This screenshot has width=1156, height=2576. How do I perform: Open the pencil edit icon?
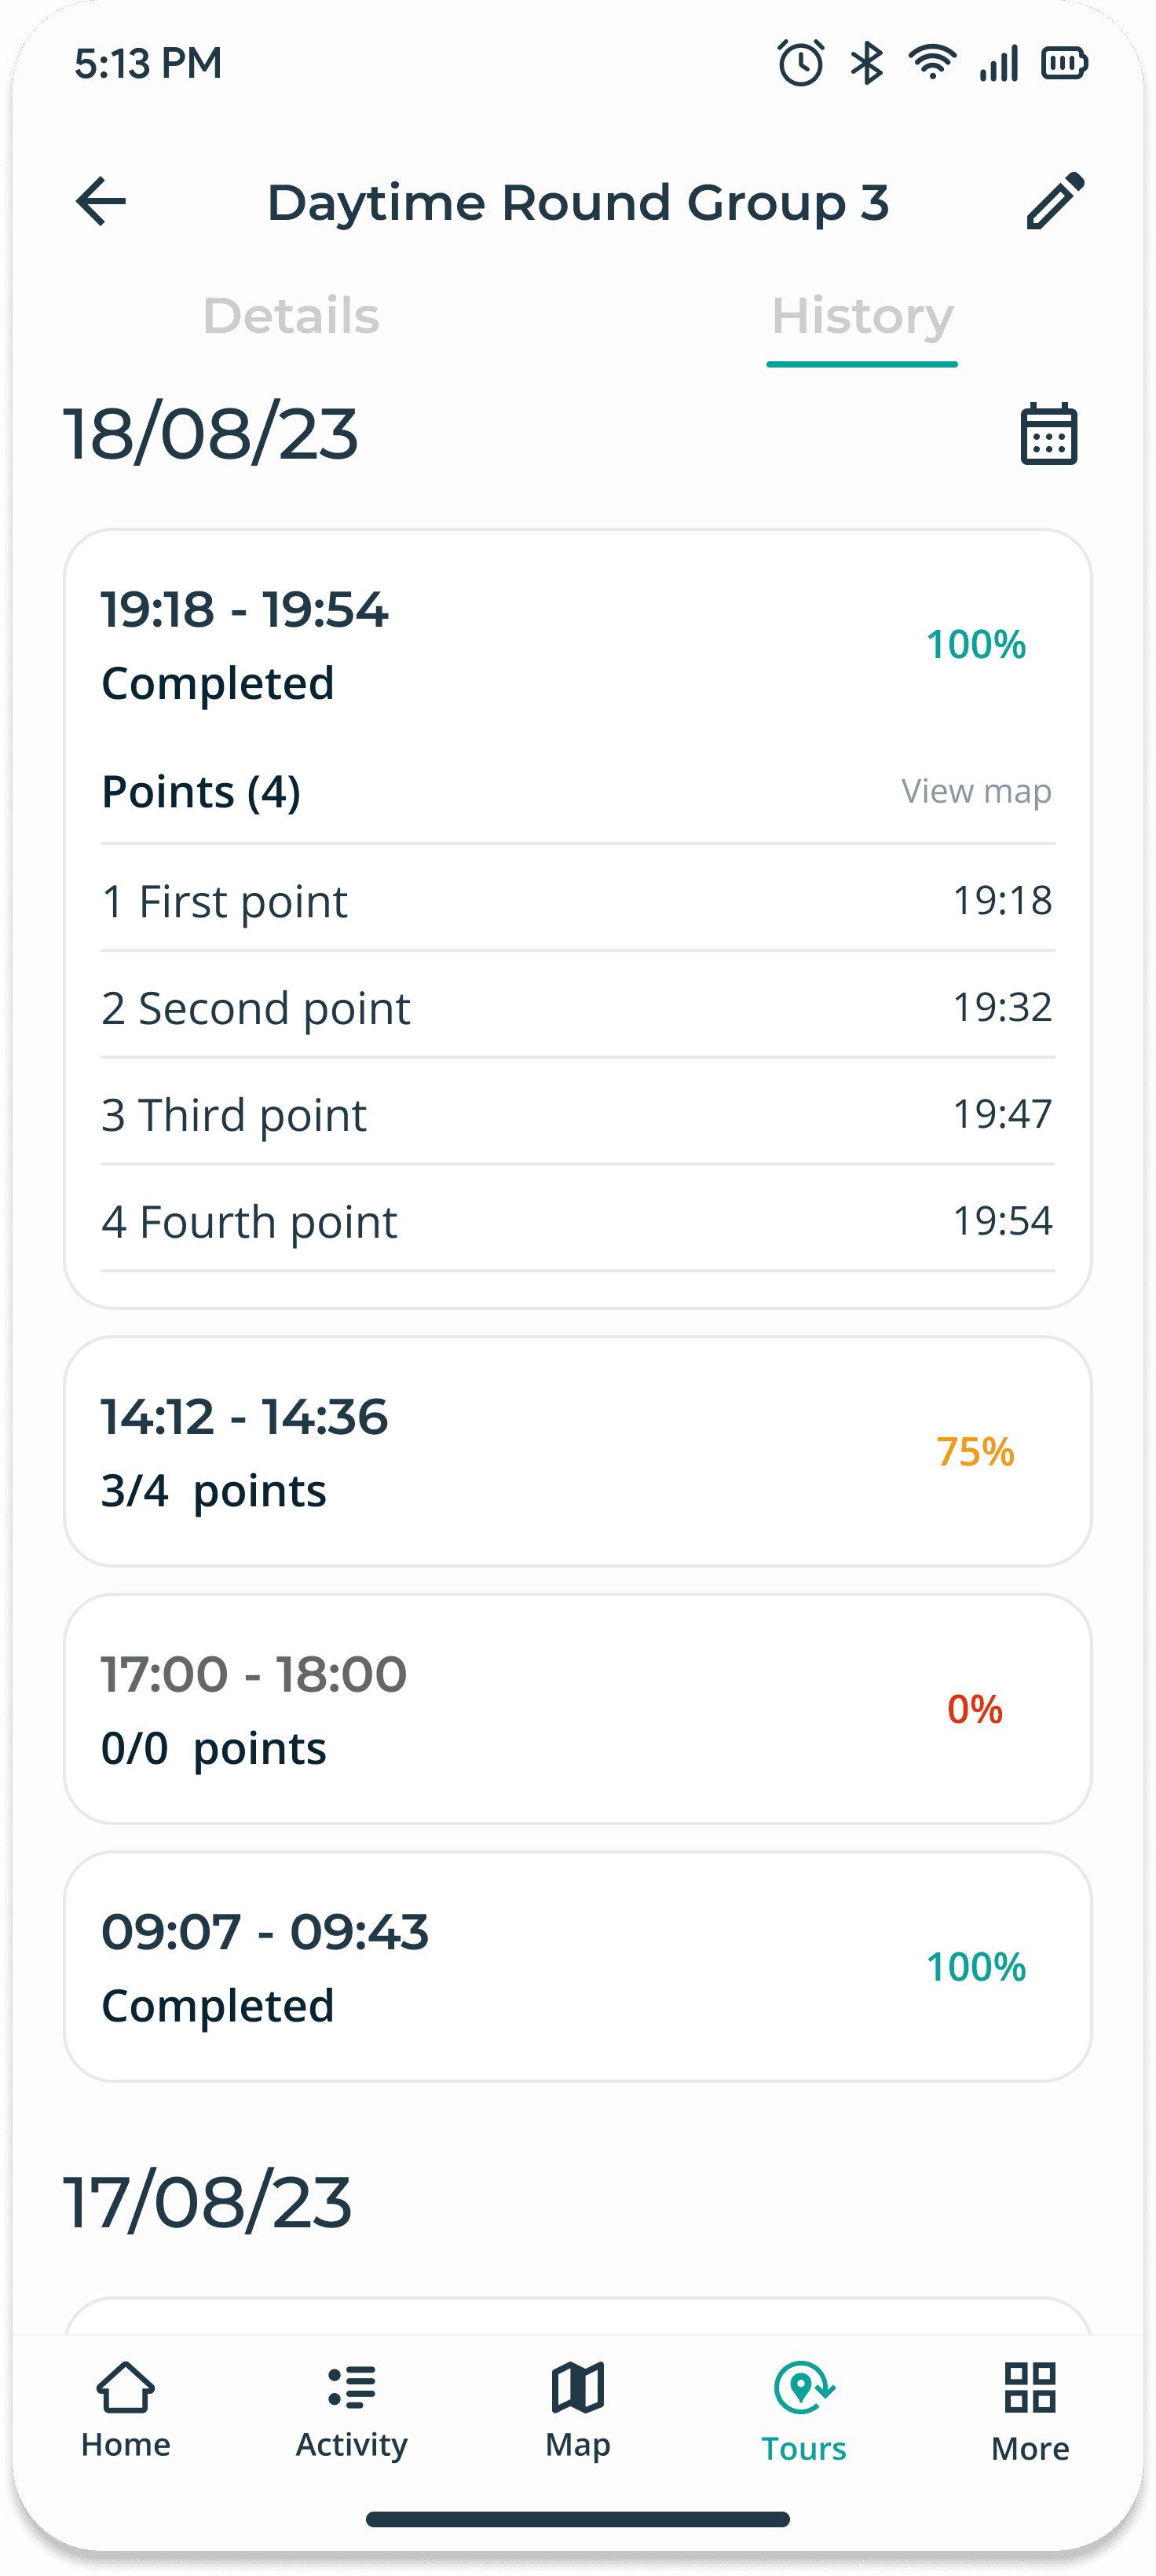pyautogui.click(x=1056, y=201)
